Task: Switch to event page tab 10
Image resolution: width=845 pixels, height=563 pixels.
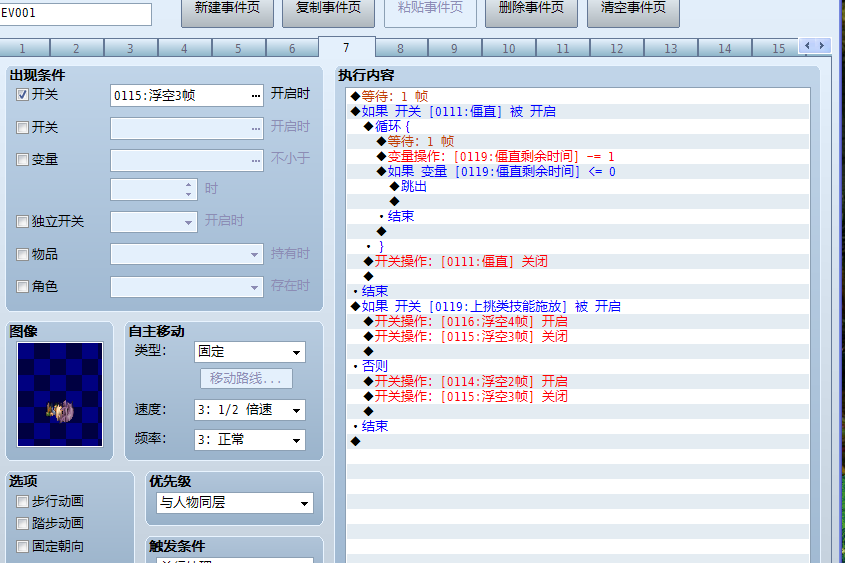Action: pos(509,48)
